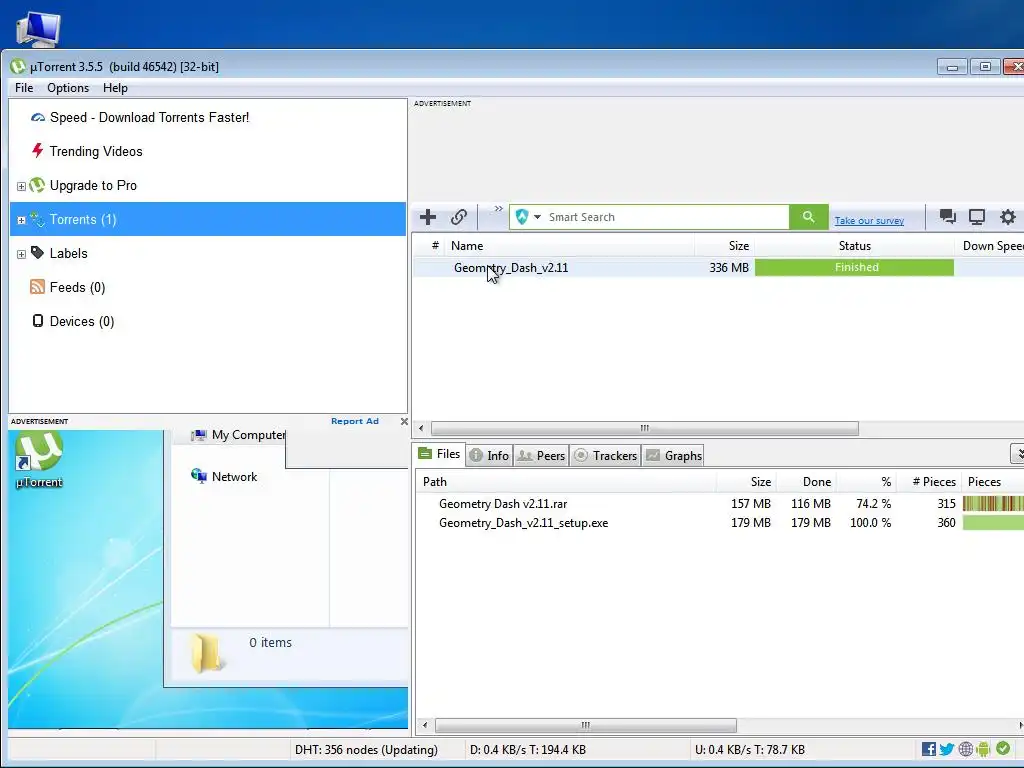
Task: Click the Add Torrent from URL link icon
Action: pyautogui.click(x=459, y=217)
